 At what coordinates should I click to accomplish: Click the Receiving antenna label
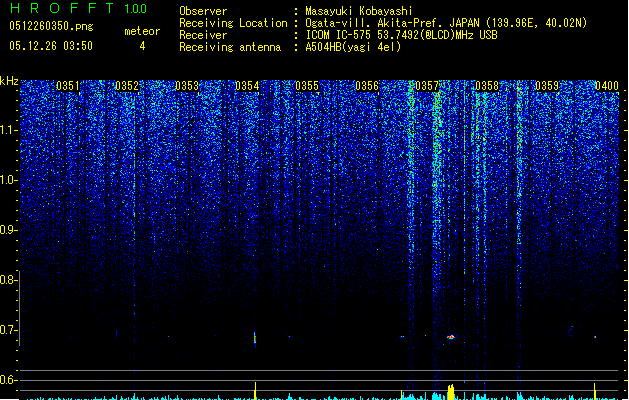coord(230,47)
